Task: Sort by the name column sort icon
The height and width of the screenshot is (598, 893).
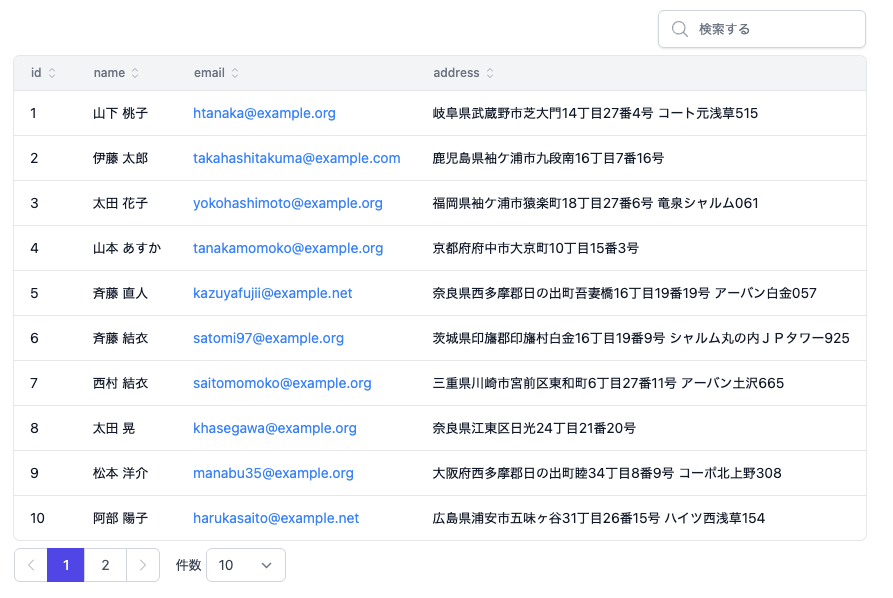Action: click(x=135, y=73)
